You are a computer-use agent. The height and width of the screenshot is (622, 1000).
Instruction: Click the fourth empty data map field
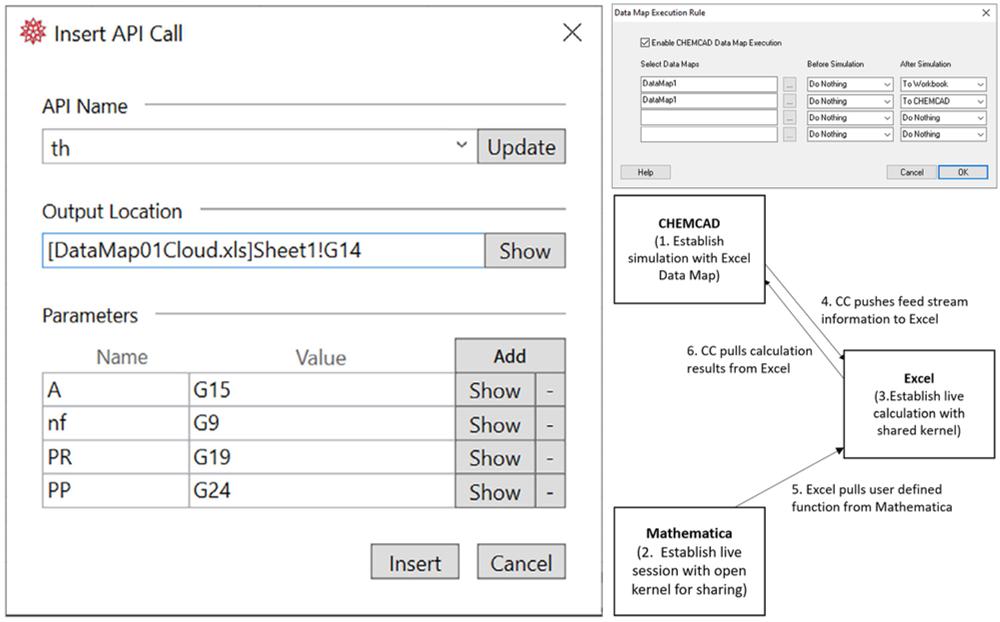(709, 134)
